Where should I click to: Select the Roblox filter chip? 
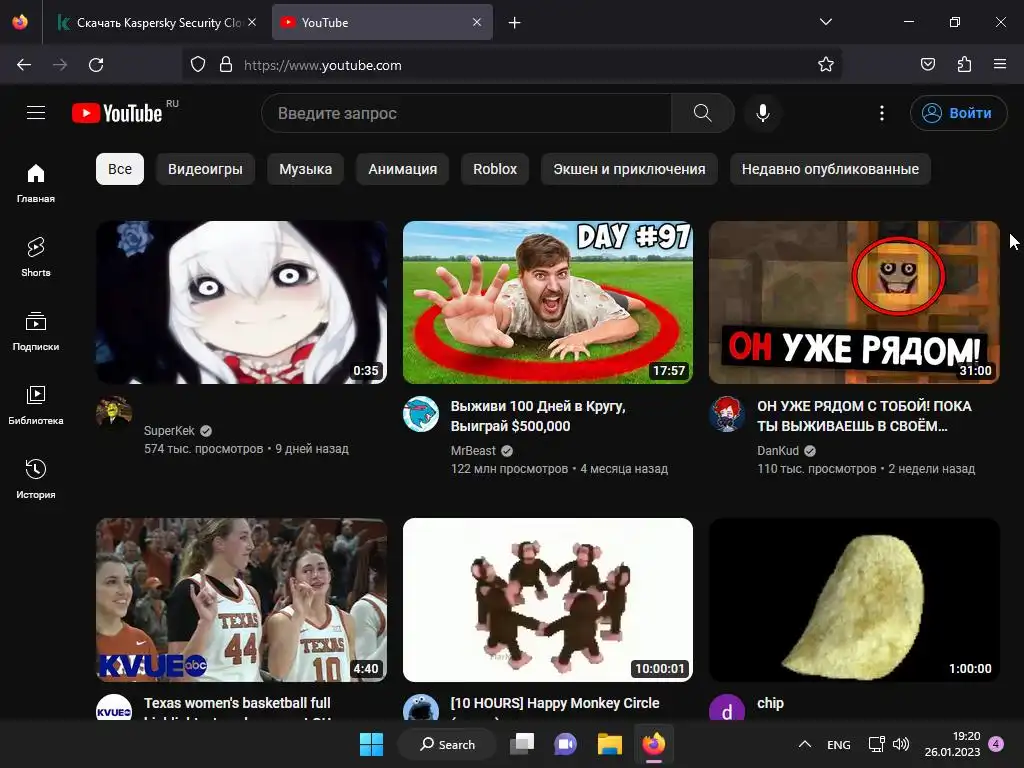coord(494,169)
